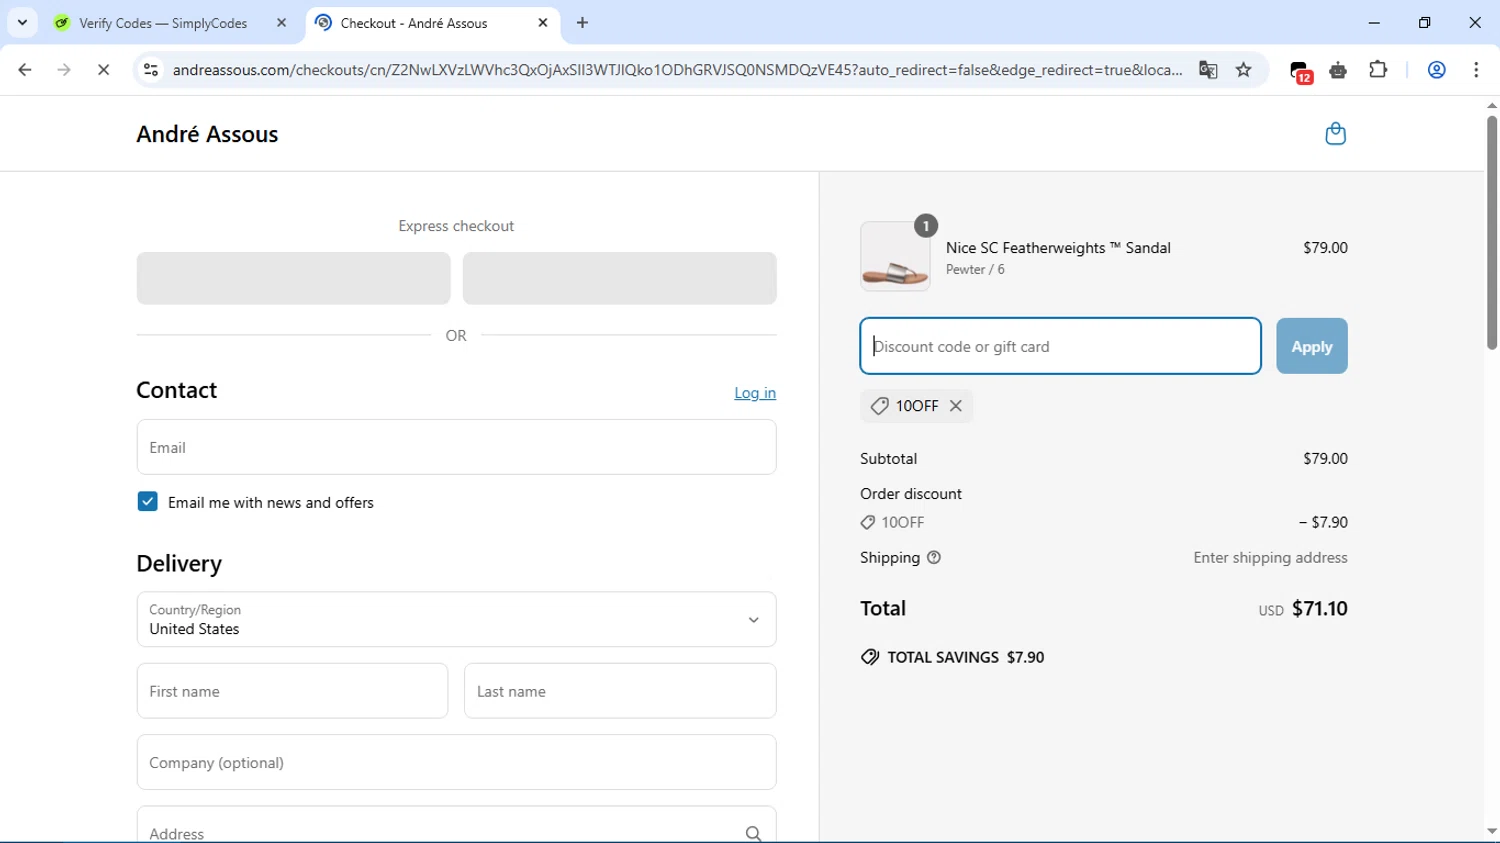Restore down the browser window

pyautogui.click(x=1424, y=22)
